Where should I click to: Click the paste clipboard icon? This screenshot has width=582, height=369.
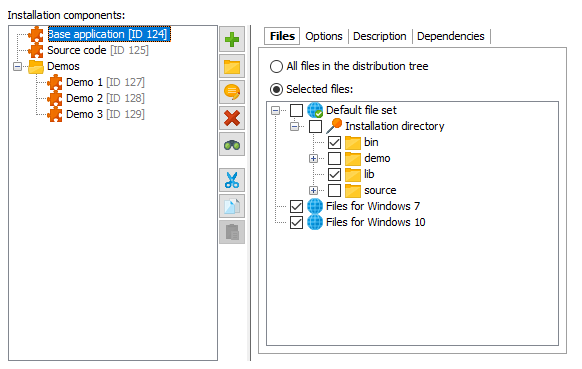(232, 232)
